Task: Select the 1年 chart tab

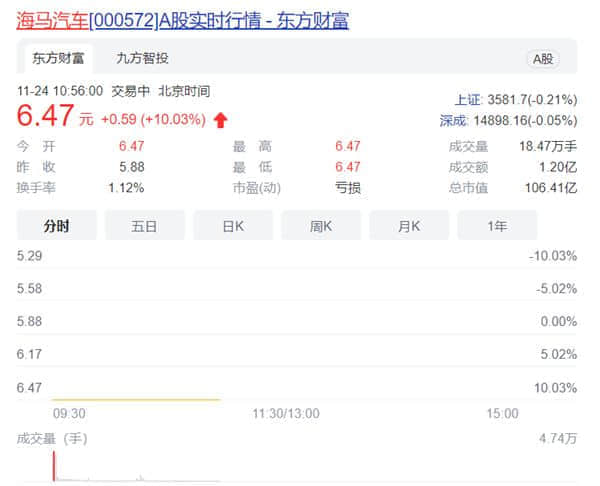Action: pyautogui.click(x=497, y=226)
